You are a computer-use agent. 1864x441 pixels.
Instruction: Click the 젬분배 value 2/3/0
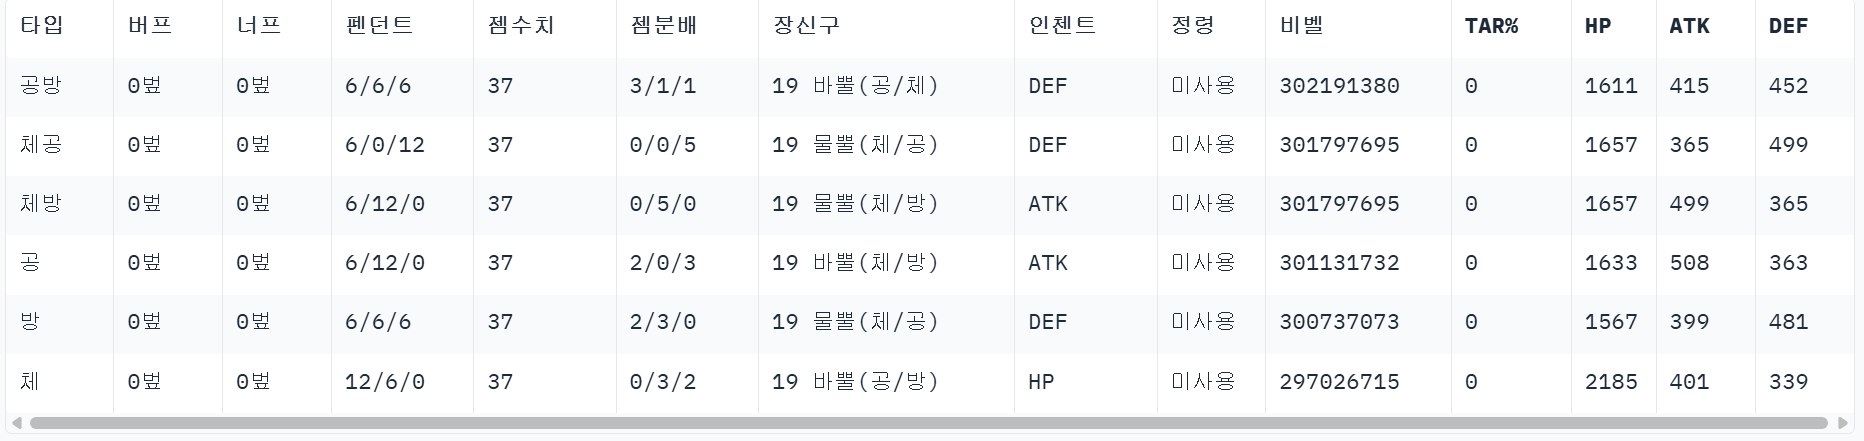click(662, 322)
